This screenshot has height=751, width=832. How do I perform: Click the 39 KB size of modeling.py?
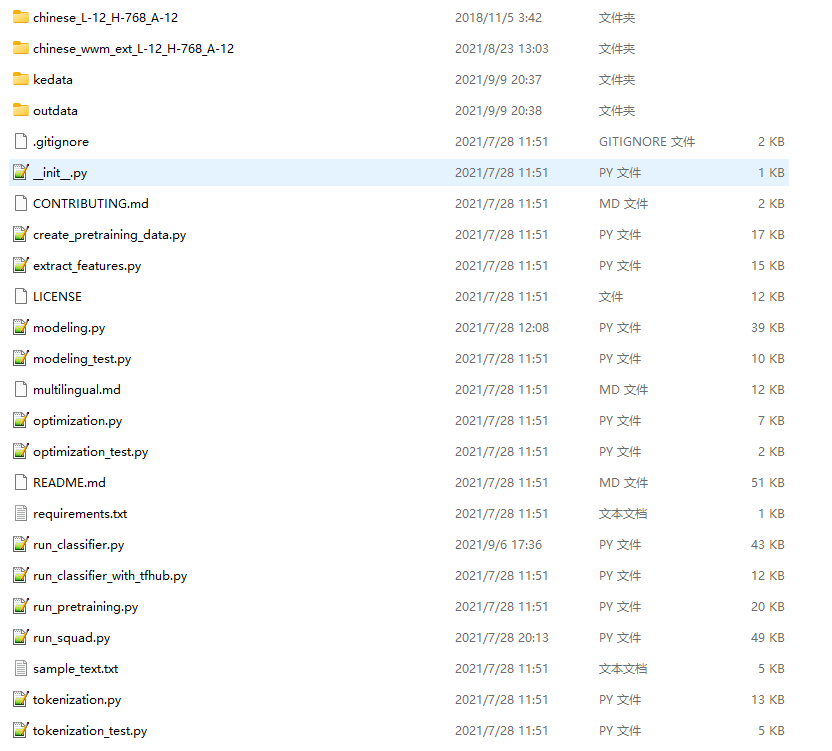768,328
